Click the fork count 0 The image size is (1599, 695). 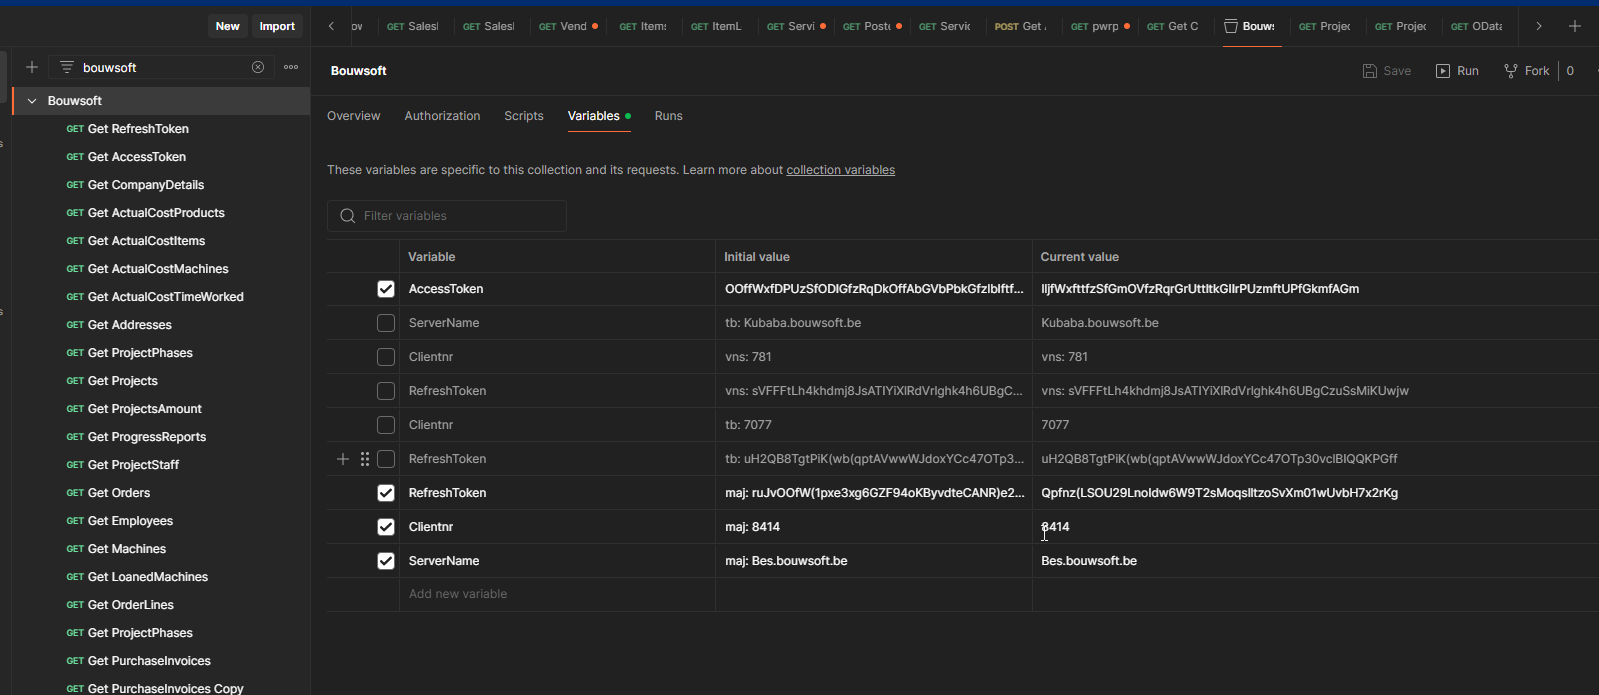tap(1570, 71)
